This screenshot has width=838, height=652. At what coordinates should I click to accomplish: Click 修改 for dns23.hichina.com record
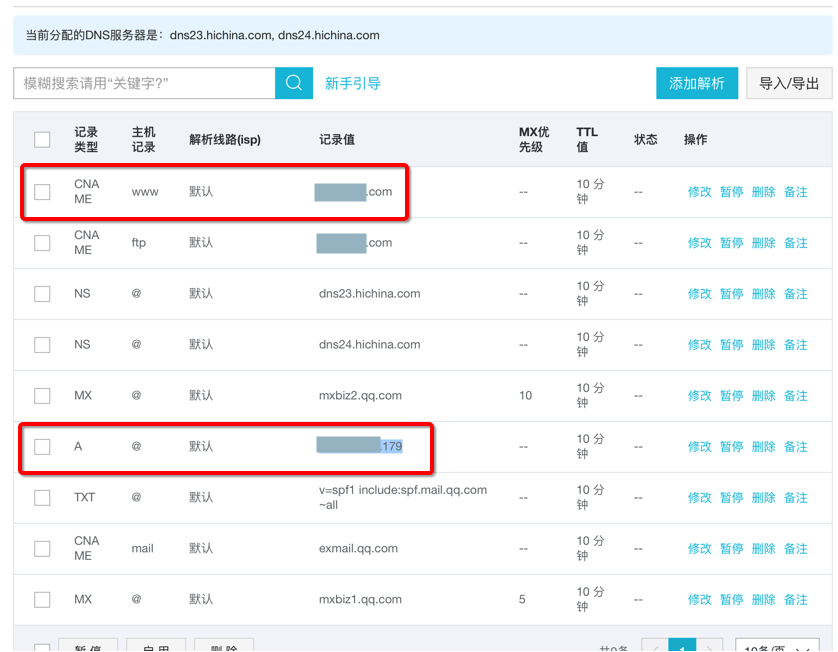(700, 294)
